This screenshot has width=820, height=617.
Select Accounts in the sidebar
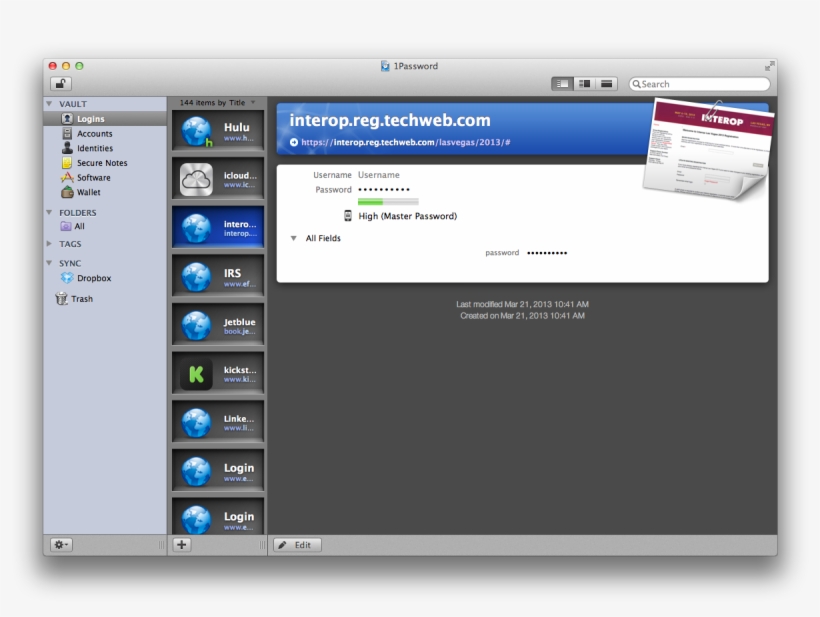coord(105,133)
